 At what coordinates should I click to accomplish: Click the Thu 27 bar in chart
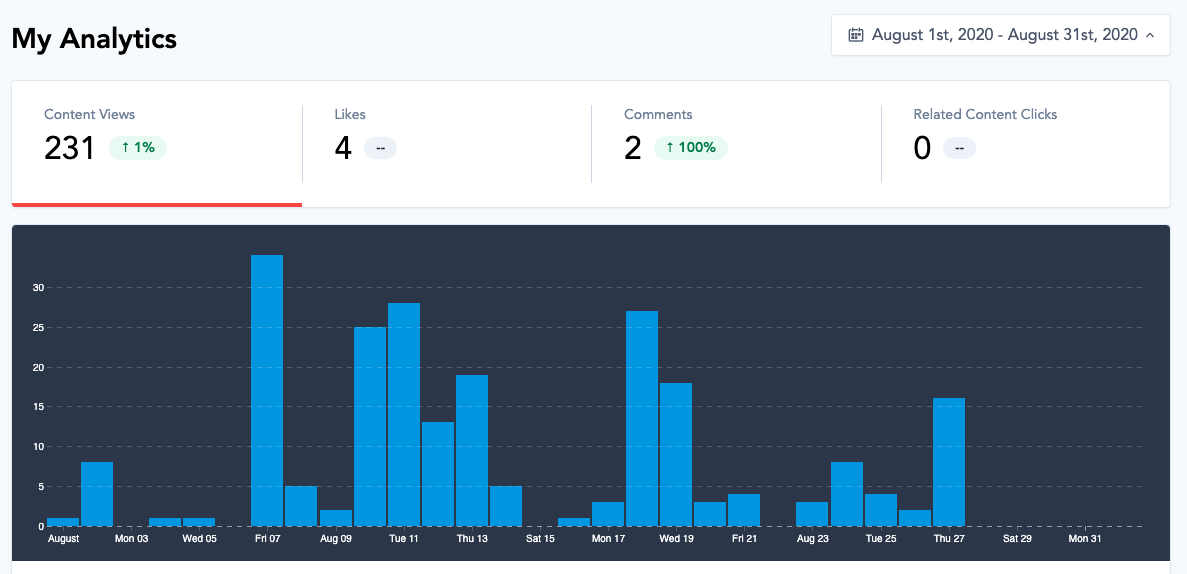click(949, 462)
